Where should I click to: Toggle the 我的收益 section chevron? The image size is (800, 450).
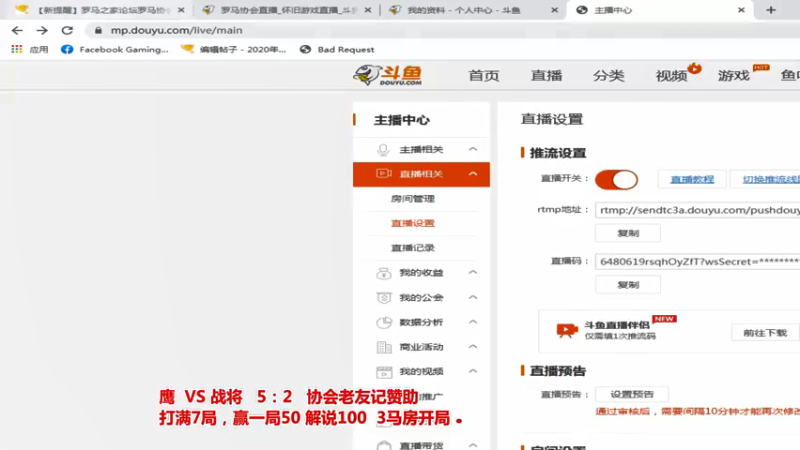[x=473, y=272]
